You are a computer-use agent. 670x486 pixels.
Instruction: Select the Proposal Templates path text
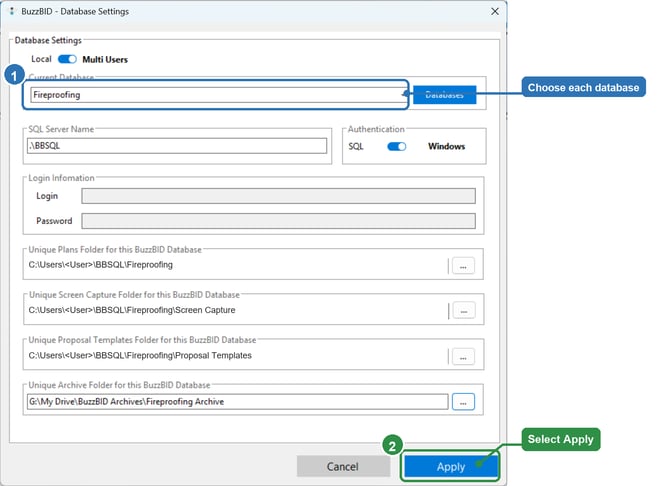click(x=140, y=355)
